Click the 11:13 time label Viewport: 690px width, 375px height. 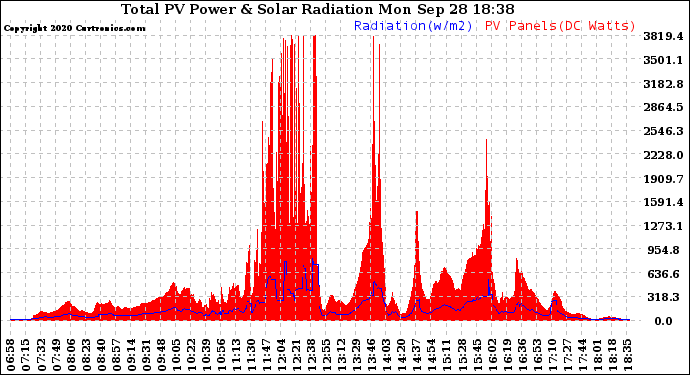pos(236,355)
